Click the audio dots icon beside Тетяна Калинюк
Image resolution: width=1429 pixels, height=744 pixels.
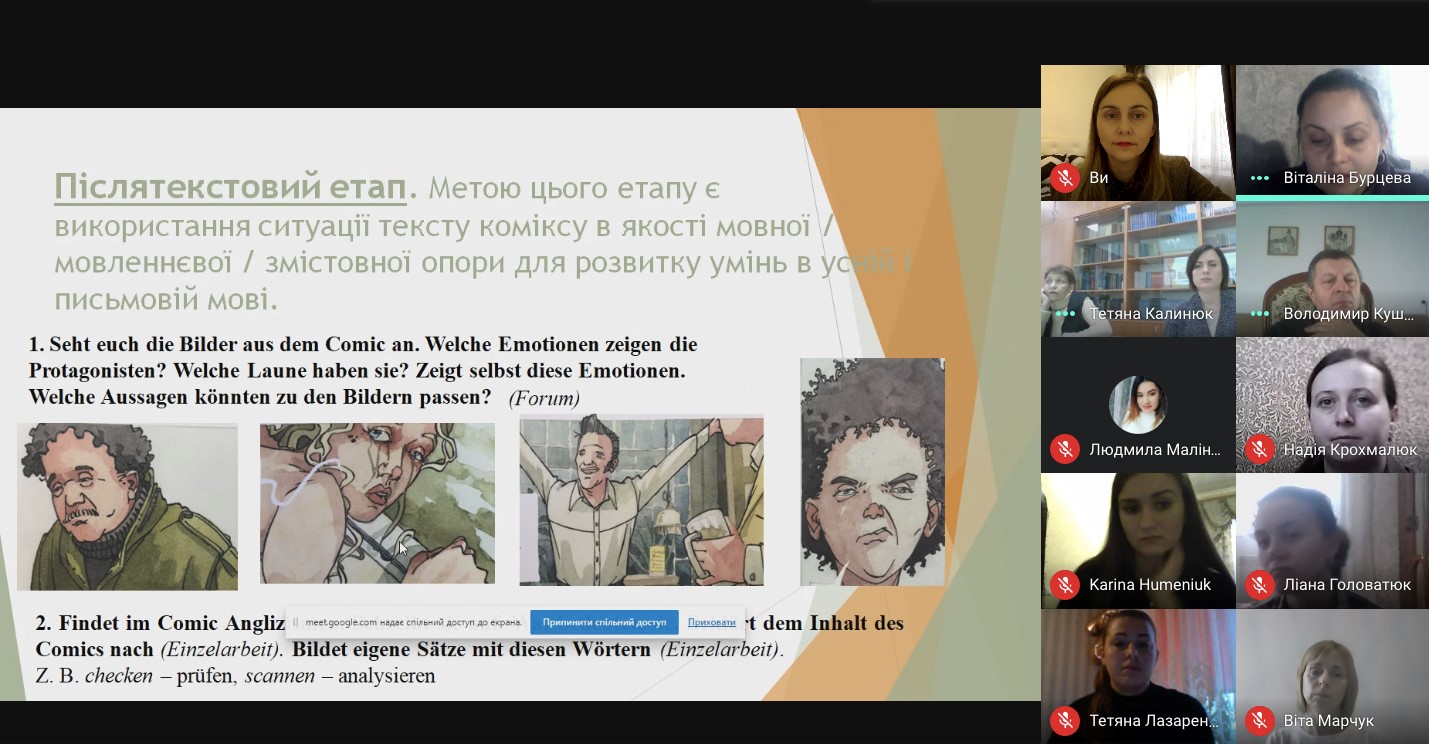(1065, 314)
